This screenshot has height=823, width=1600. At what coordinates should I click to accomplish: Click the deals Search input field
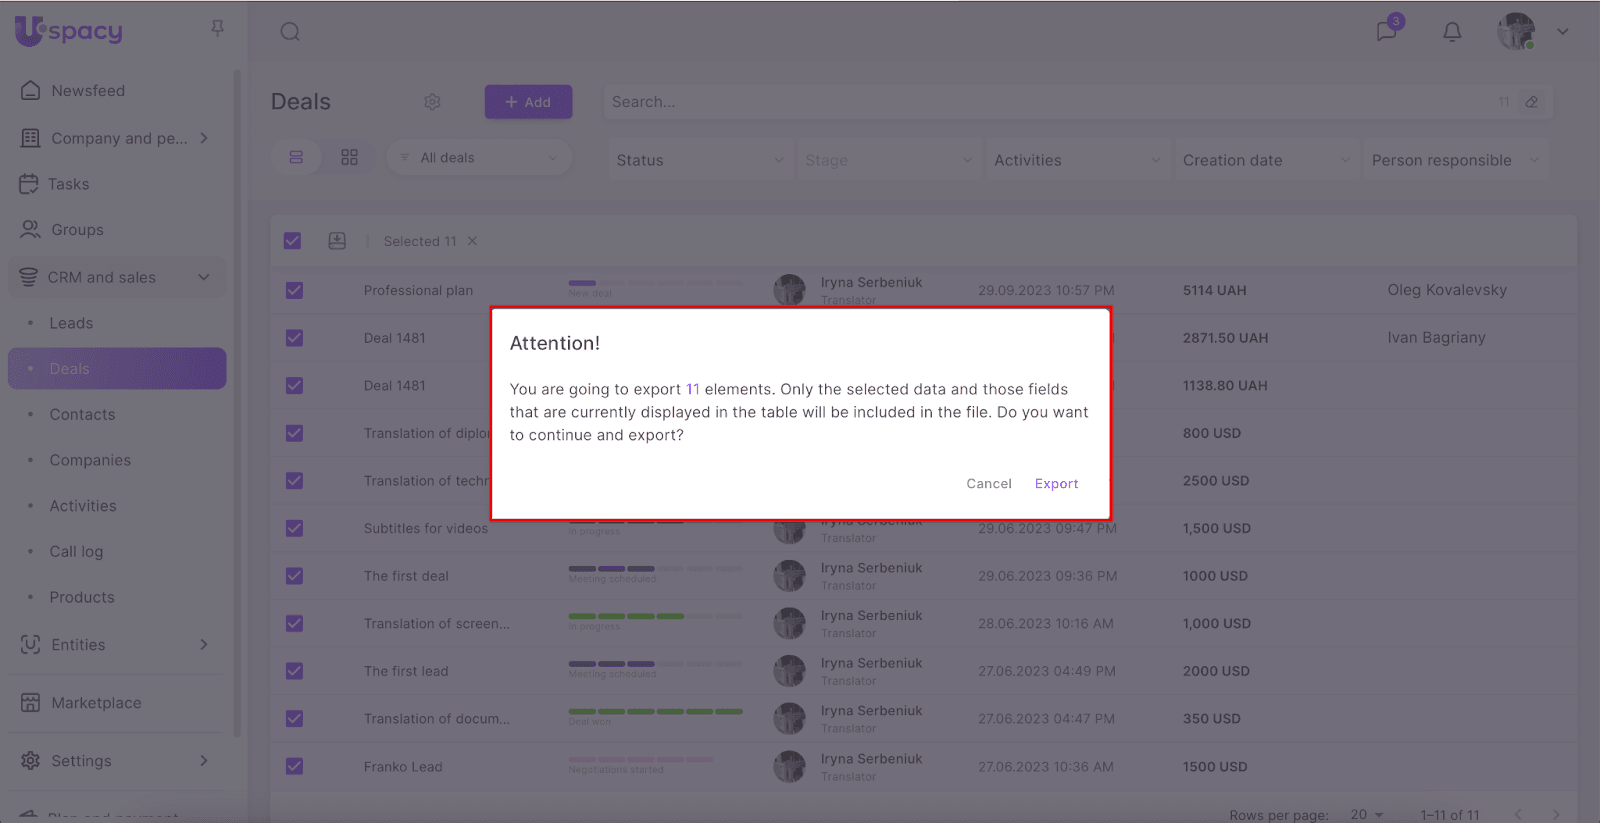click(x=1050, y=102)
